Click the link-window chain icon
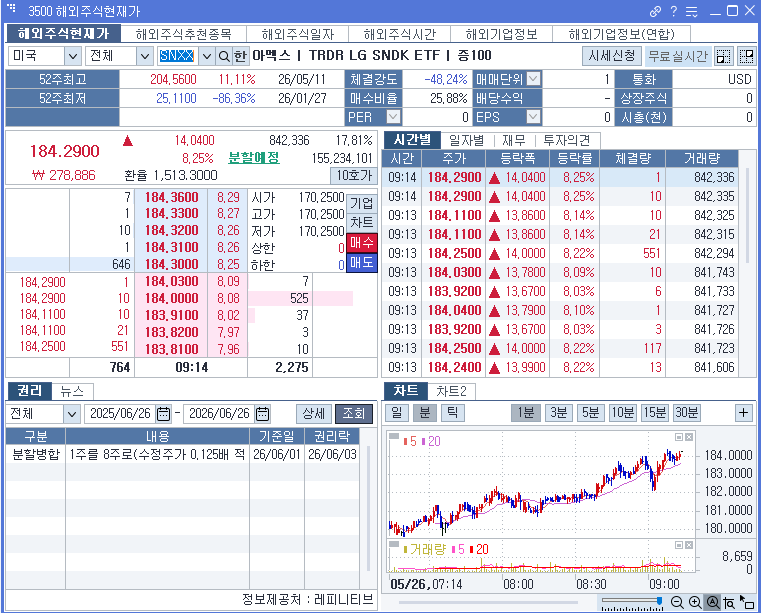 (x=656, y=11)
